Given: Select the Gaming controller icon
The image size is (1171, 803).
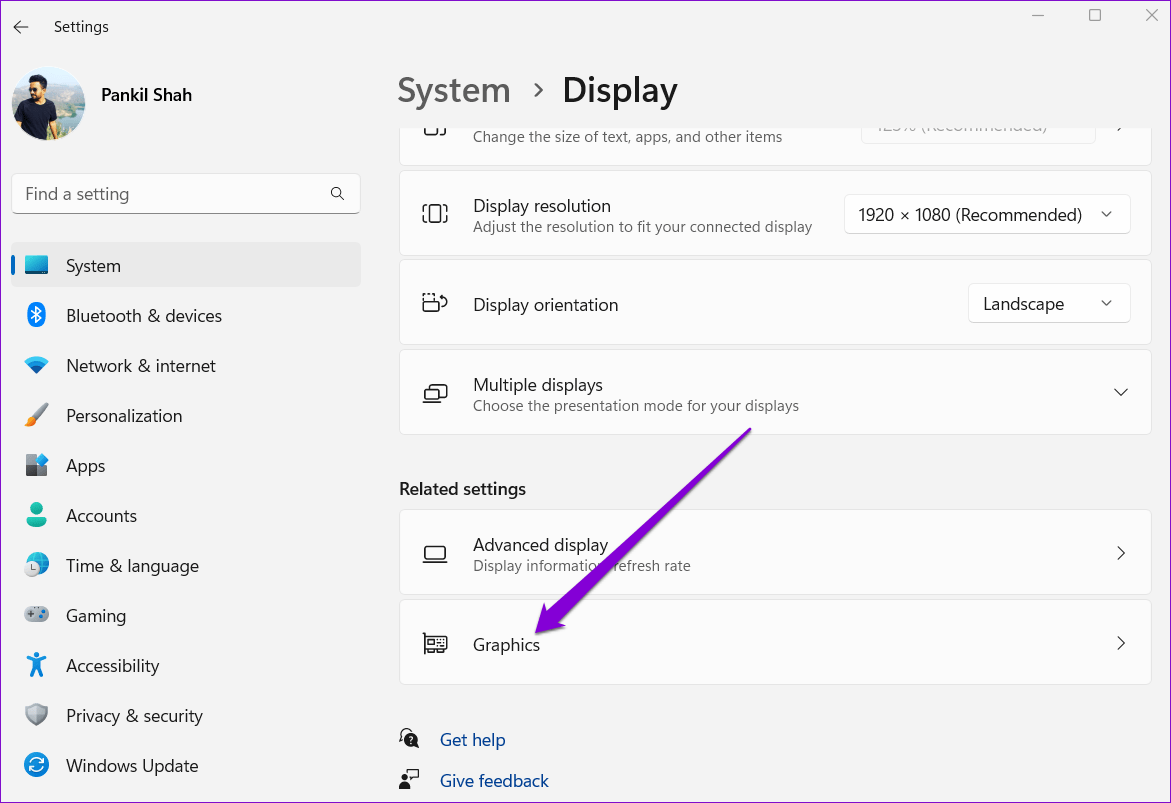Looking at the screenshot, I should pyautogui.click(x=37, y=616).
